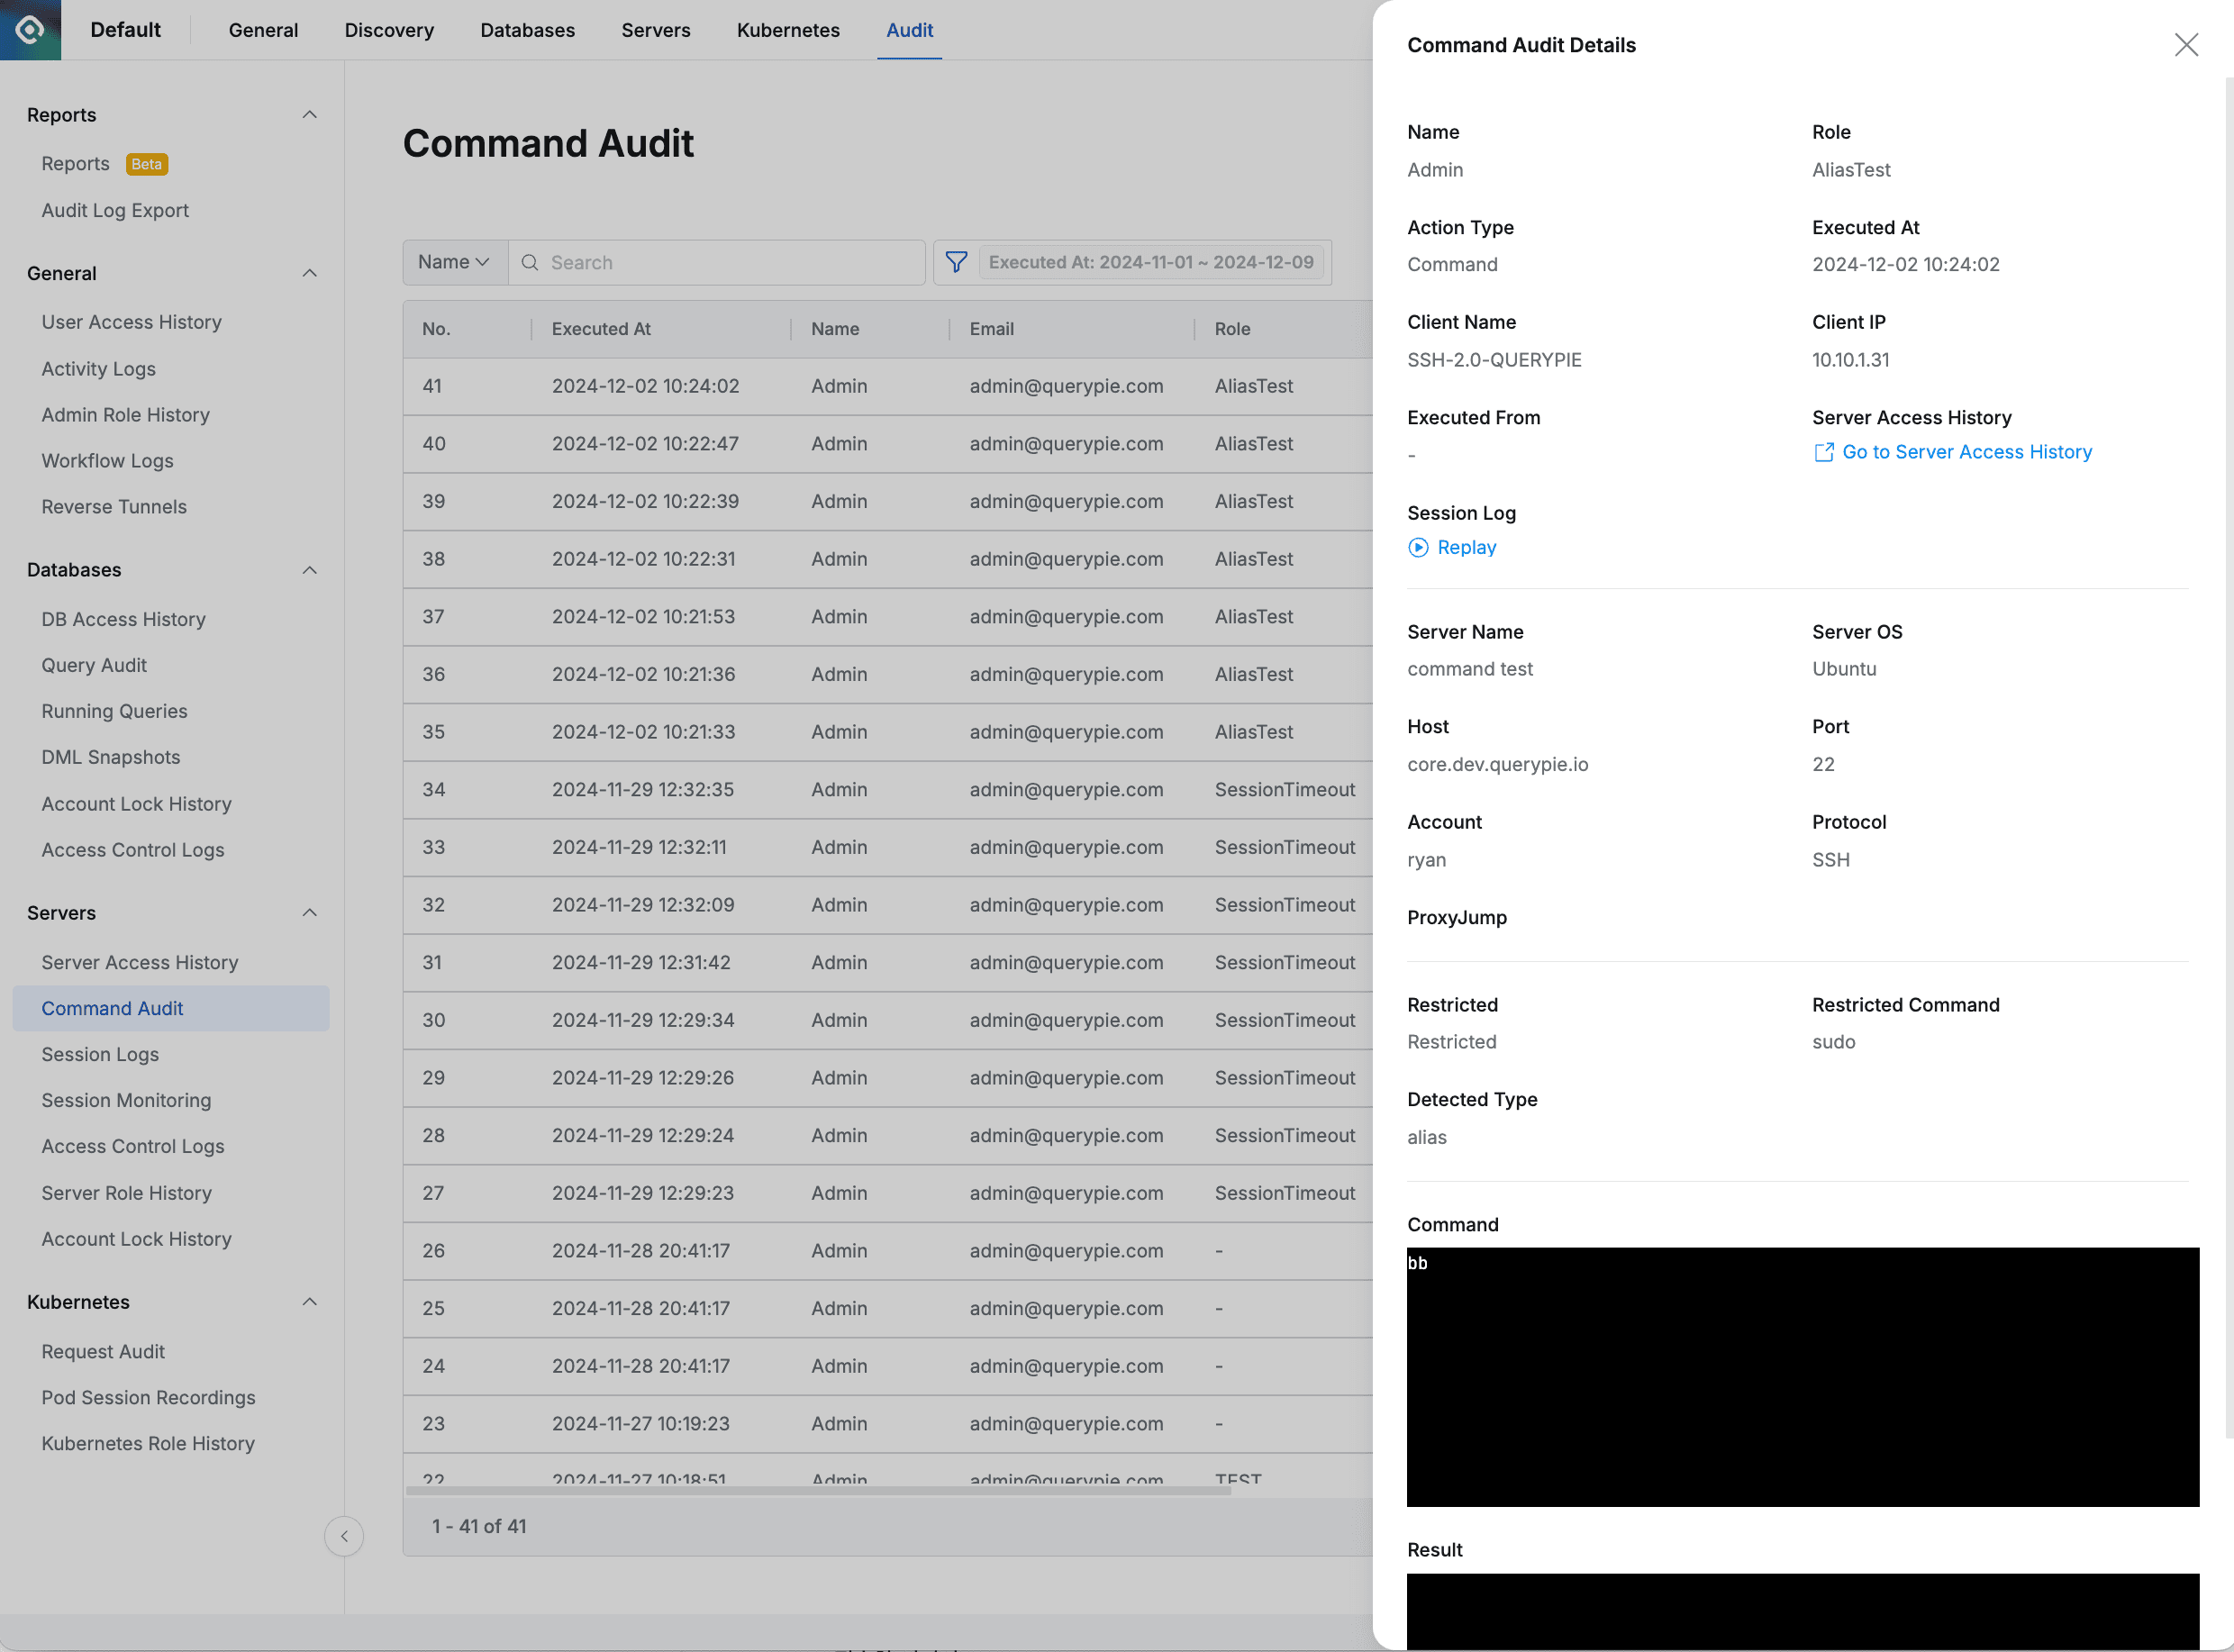Collapse the Reports sidebar section
Image resolution: width=2234 pixels, height=1652 pixels.
pyautogui.click(x=310, y=115)
